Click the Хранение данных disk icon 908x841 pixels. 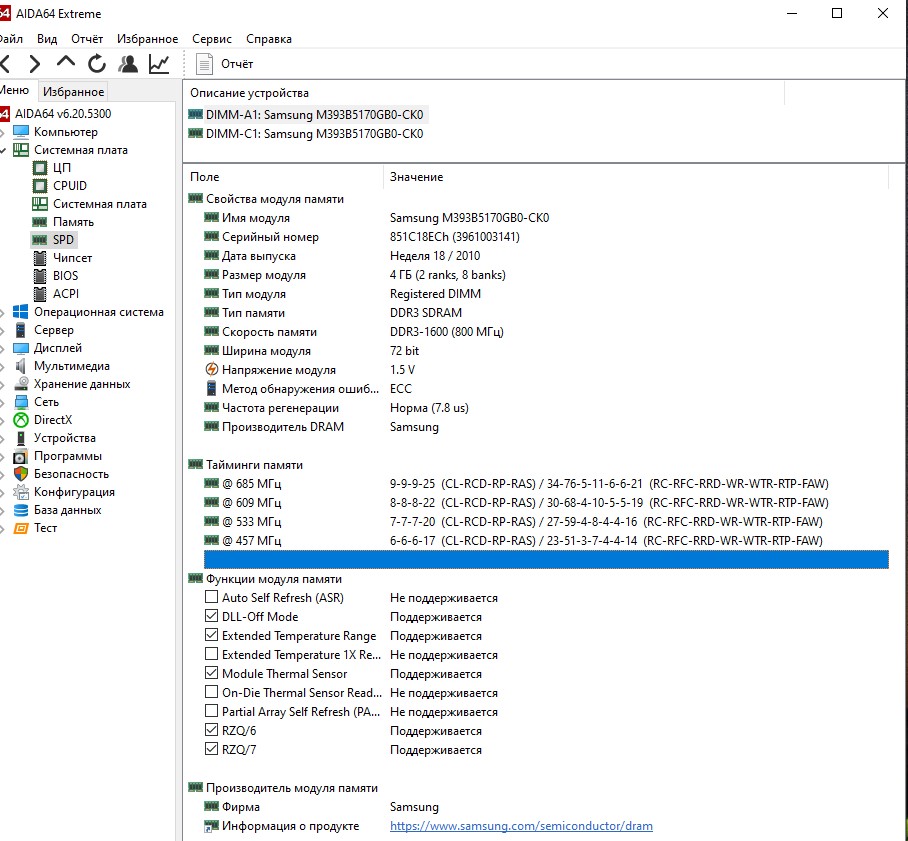point(21,383)
